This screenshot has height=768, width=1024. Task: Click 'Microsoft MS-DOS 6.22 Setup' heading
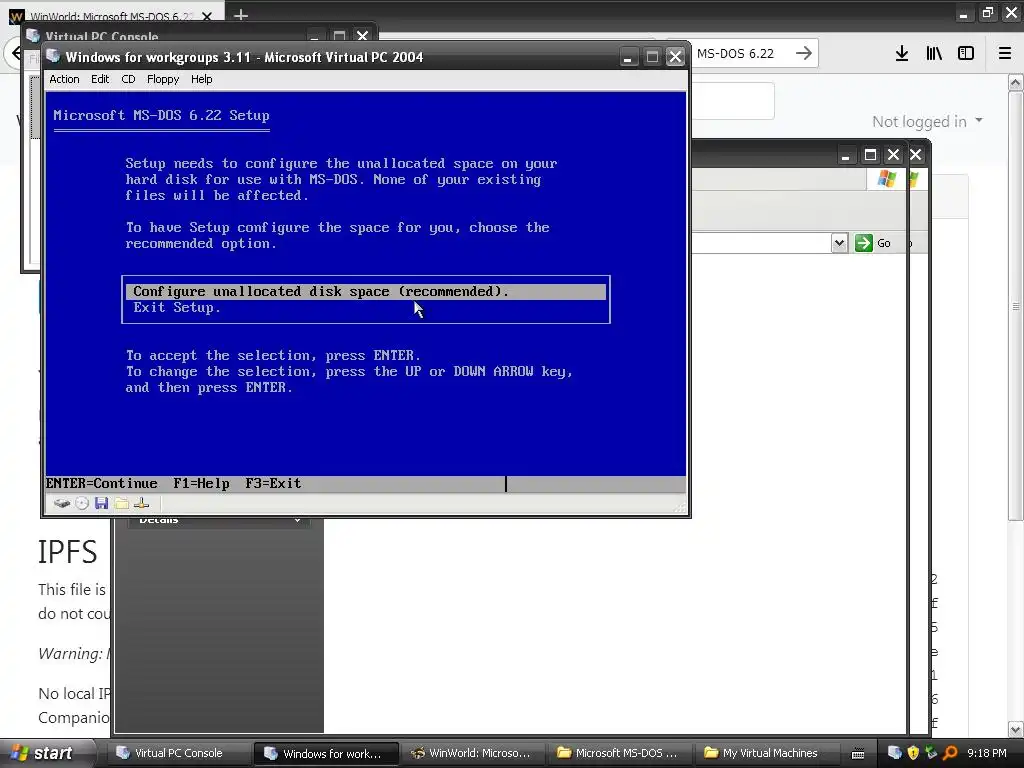pos(161,116)
